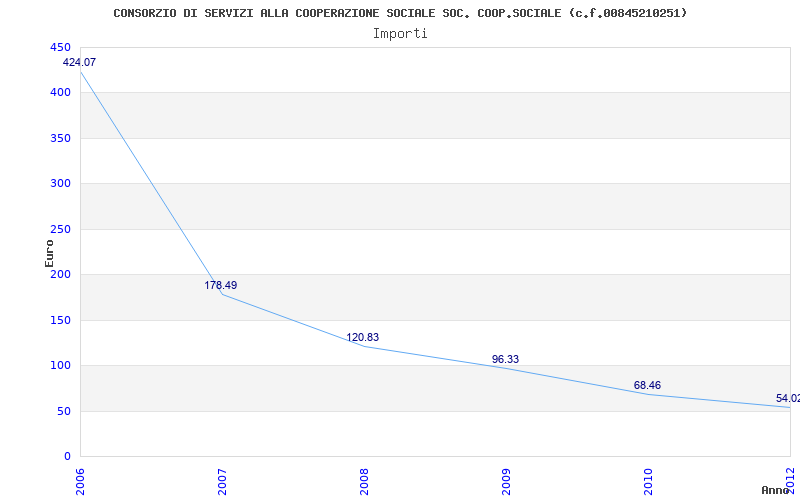The height and width of the screenshot is (500, 800).
Task: Click the 350 y-axis tick label
Action: pyautogui.click(x=60, y=138)
